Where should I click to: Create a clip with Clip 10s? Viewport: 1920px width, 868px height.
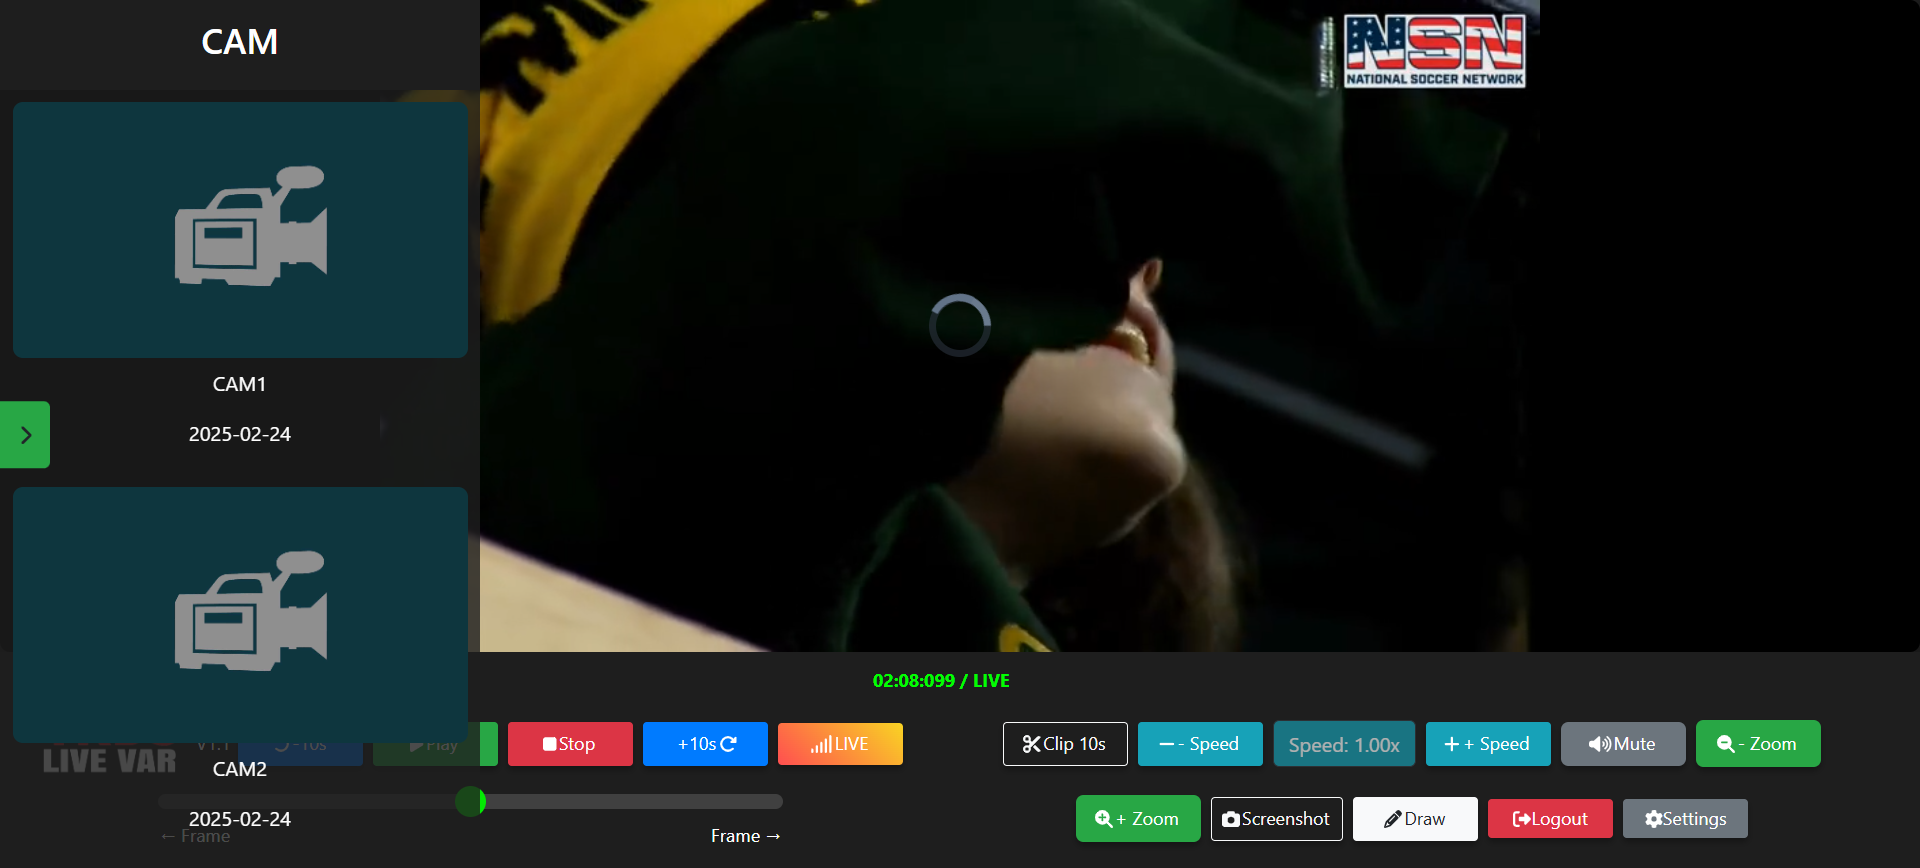click(1065, 744)
